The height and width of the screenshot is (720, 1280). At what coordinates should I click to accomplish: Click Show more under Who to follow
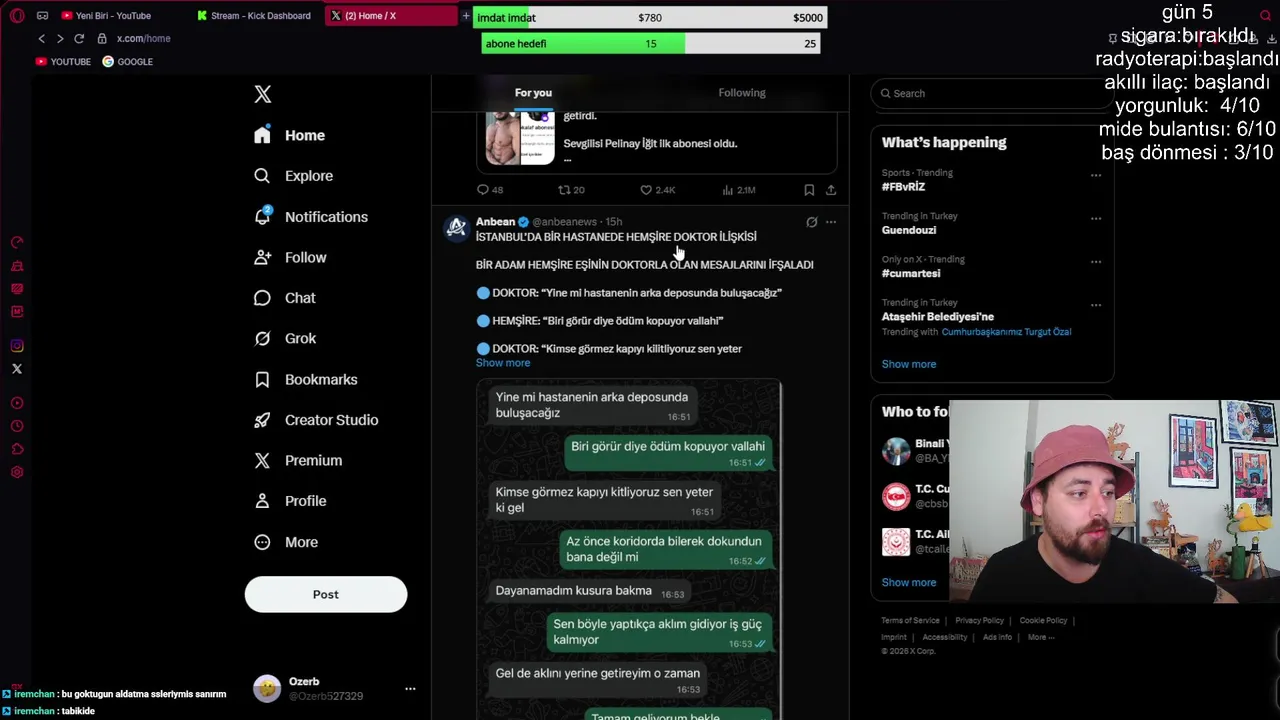[x=909, y=582]
